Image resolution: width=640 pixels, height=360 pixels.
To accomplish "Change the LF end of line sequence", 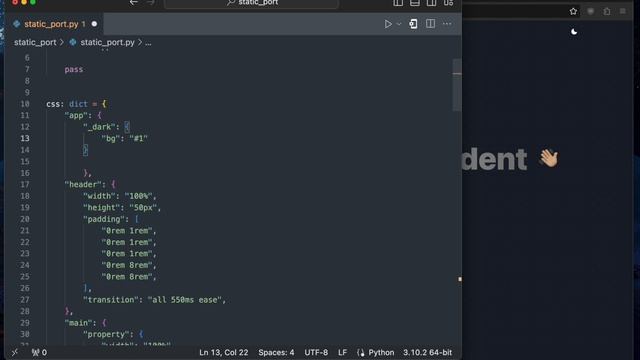I will (x=342, y=353).
